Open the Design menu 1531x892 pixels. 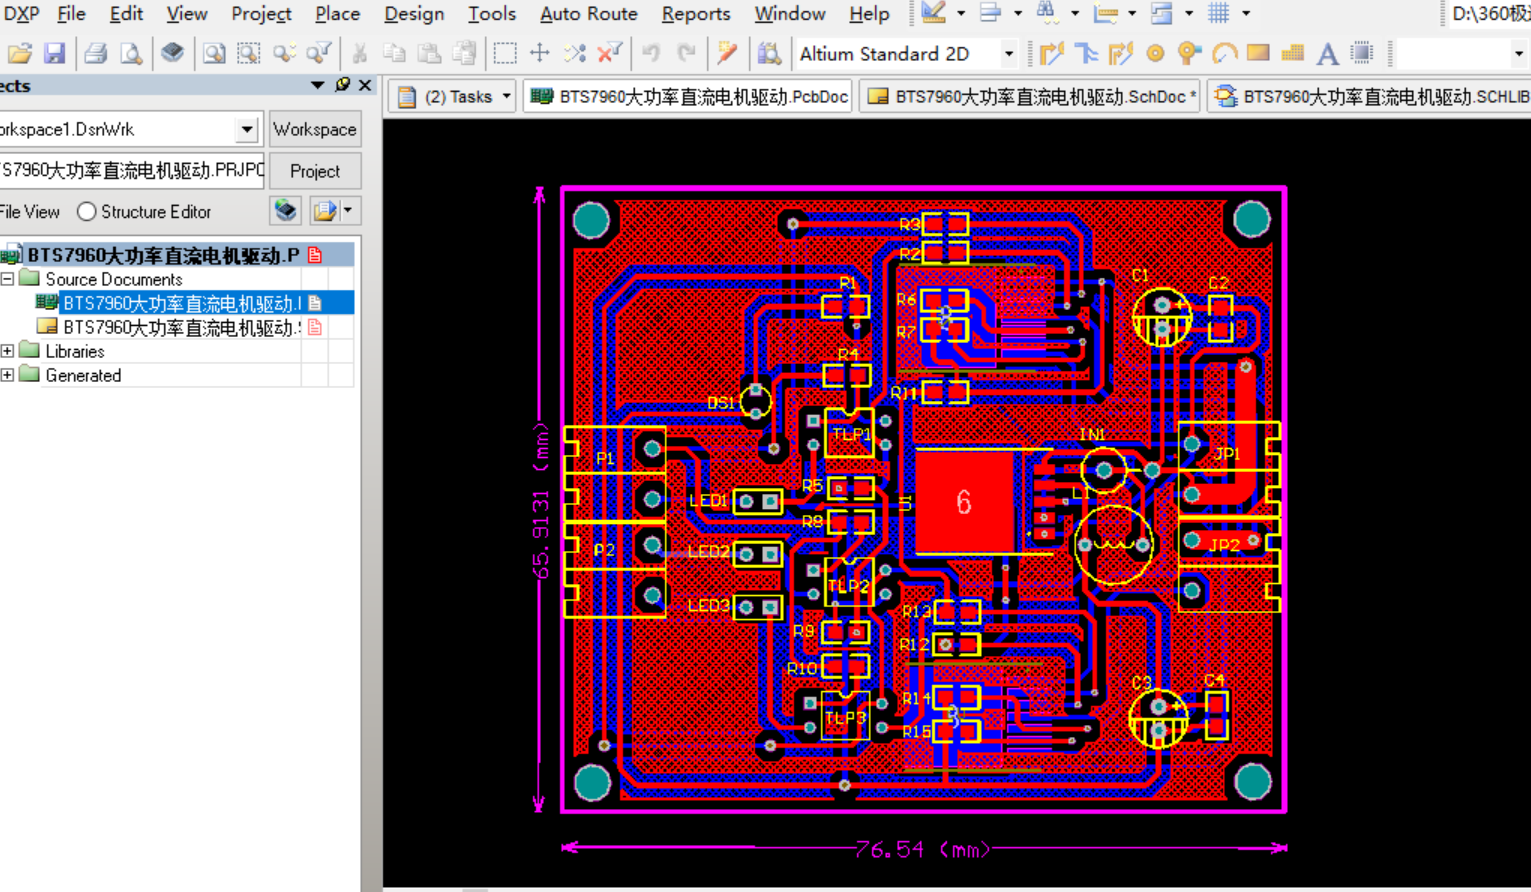click(x=414, y=13)
